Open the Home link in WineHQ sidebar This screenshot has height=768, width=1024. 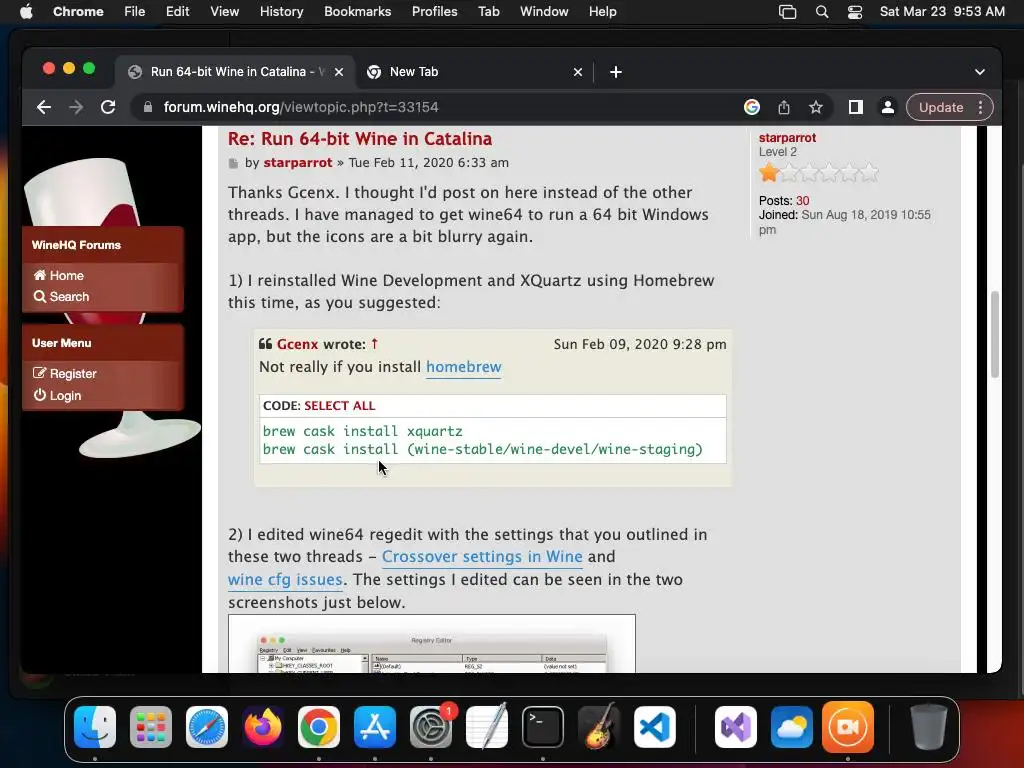tap(59, 276)
